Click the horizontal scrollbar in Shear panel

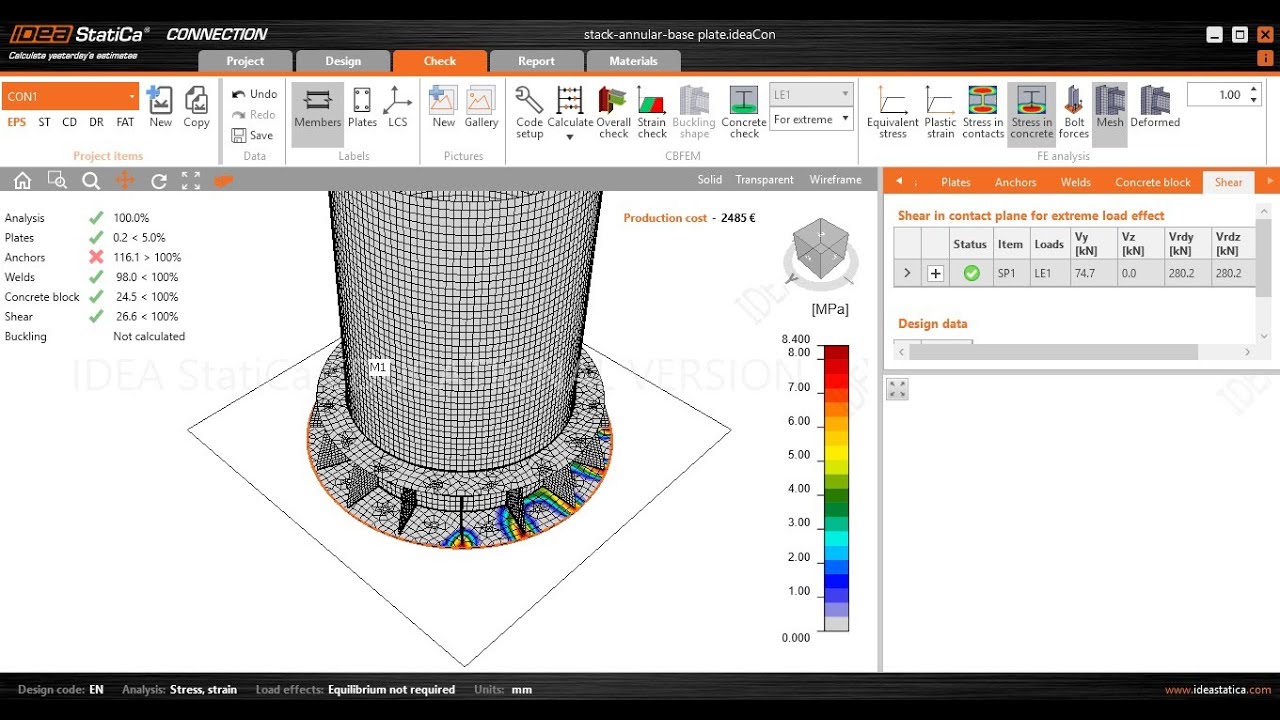[x=1053, y=352]
